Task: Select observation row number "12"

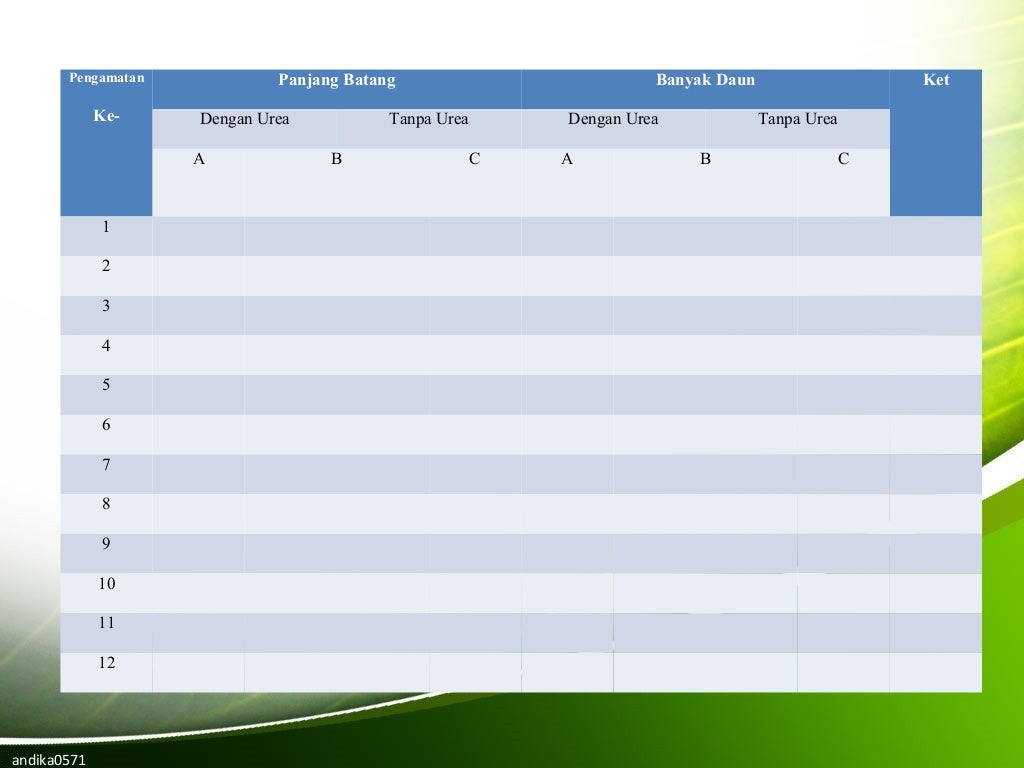Action: tap(107, 662)
